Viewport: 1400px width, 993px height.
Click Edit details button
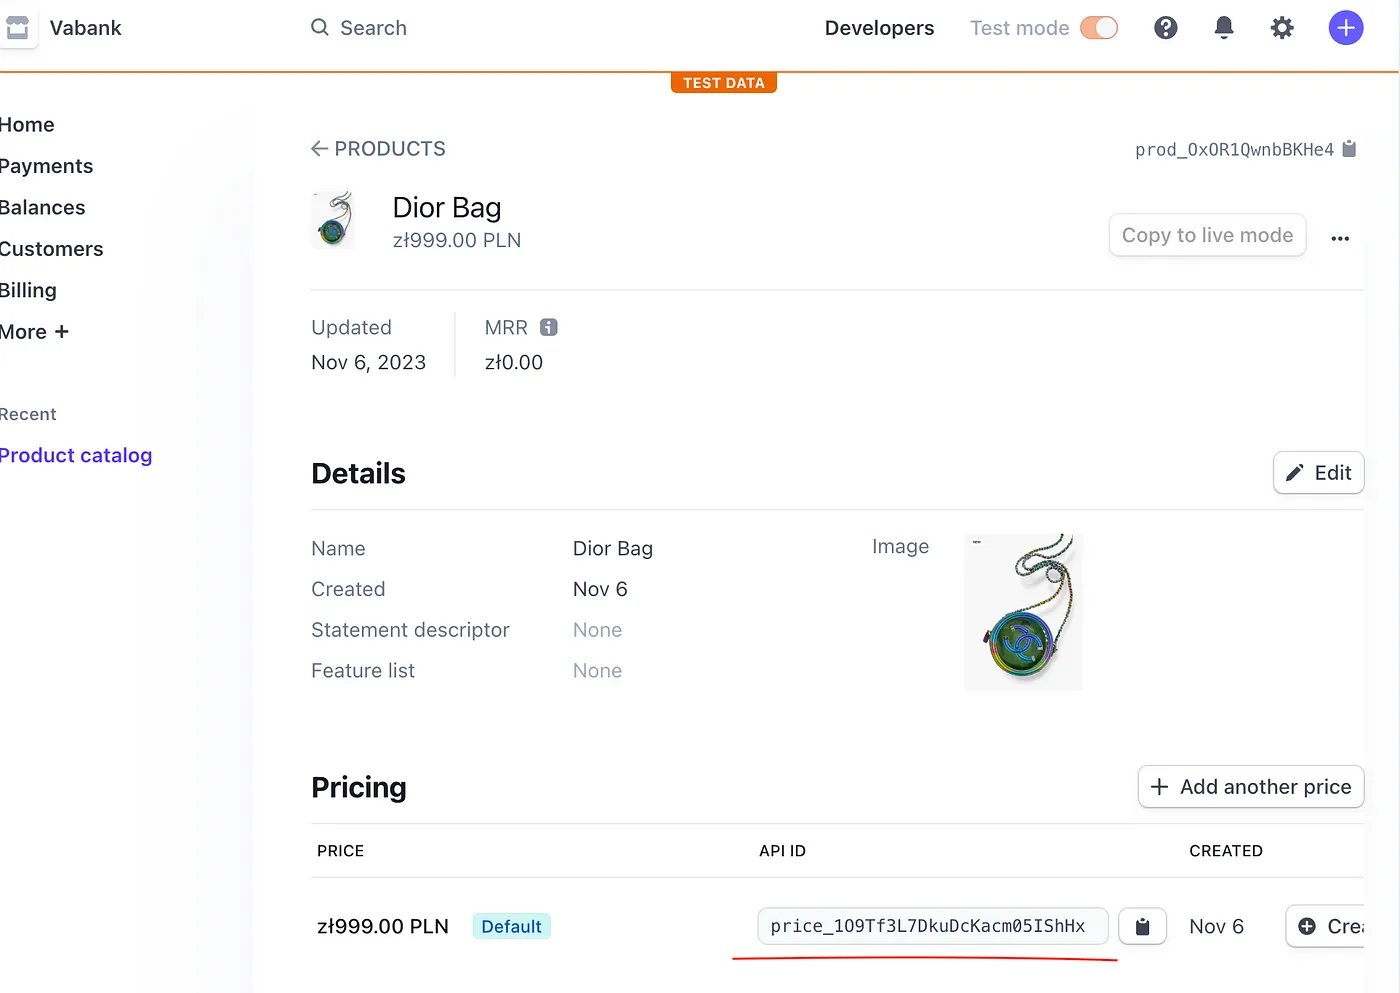[1318, 473]
